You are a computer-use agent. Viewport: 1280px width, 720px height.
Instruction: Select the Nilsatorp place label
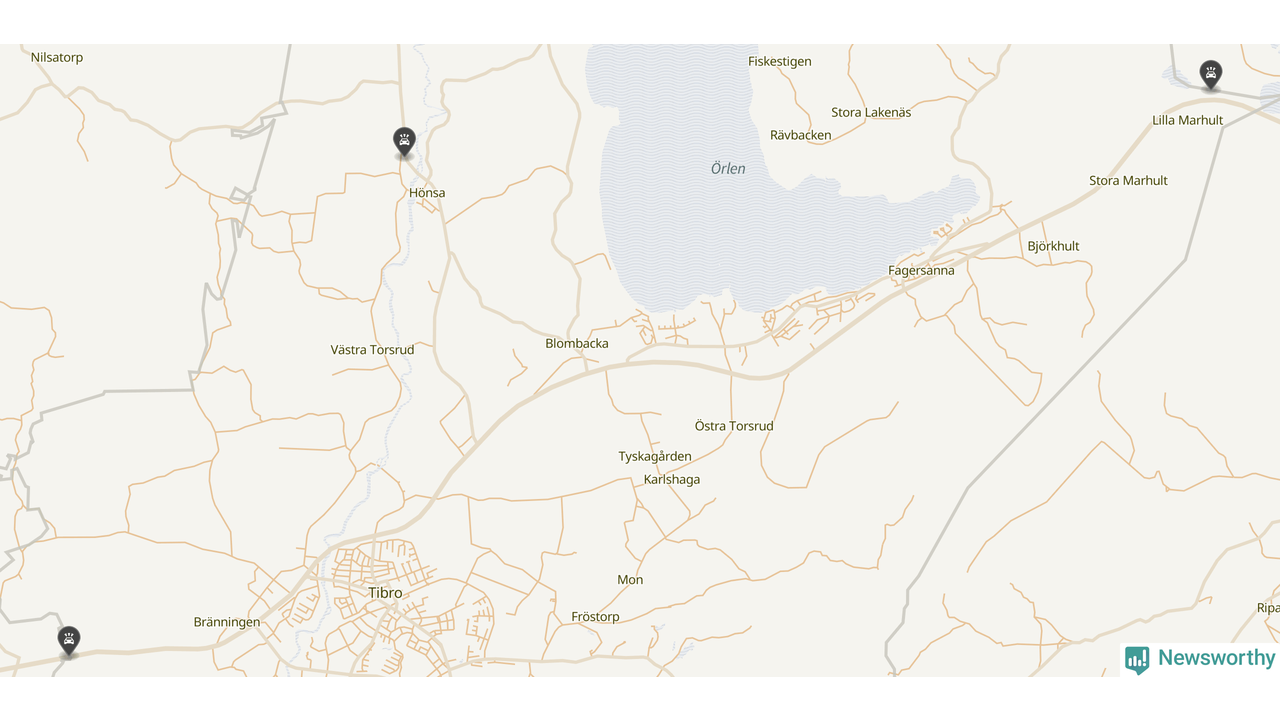click(x=57, y=58)
